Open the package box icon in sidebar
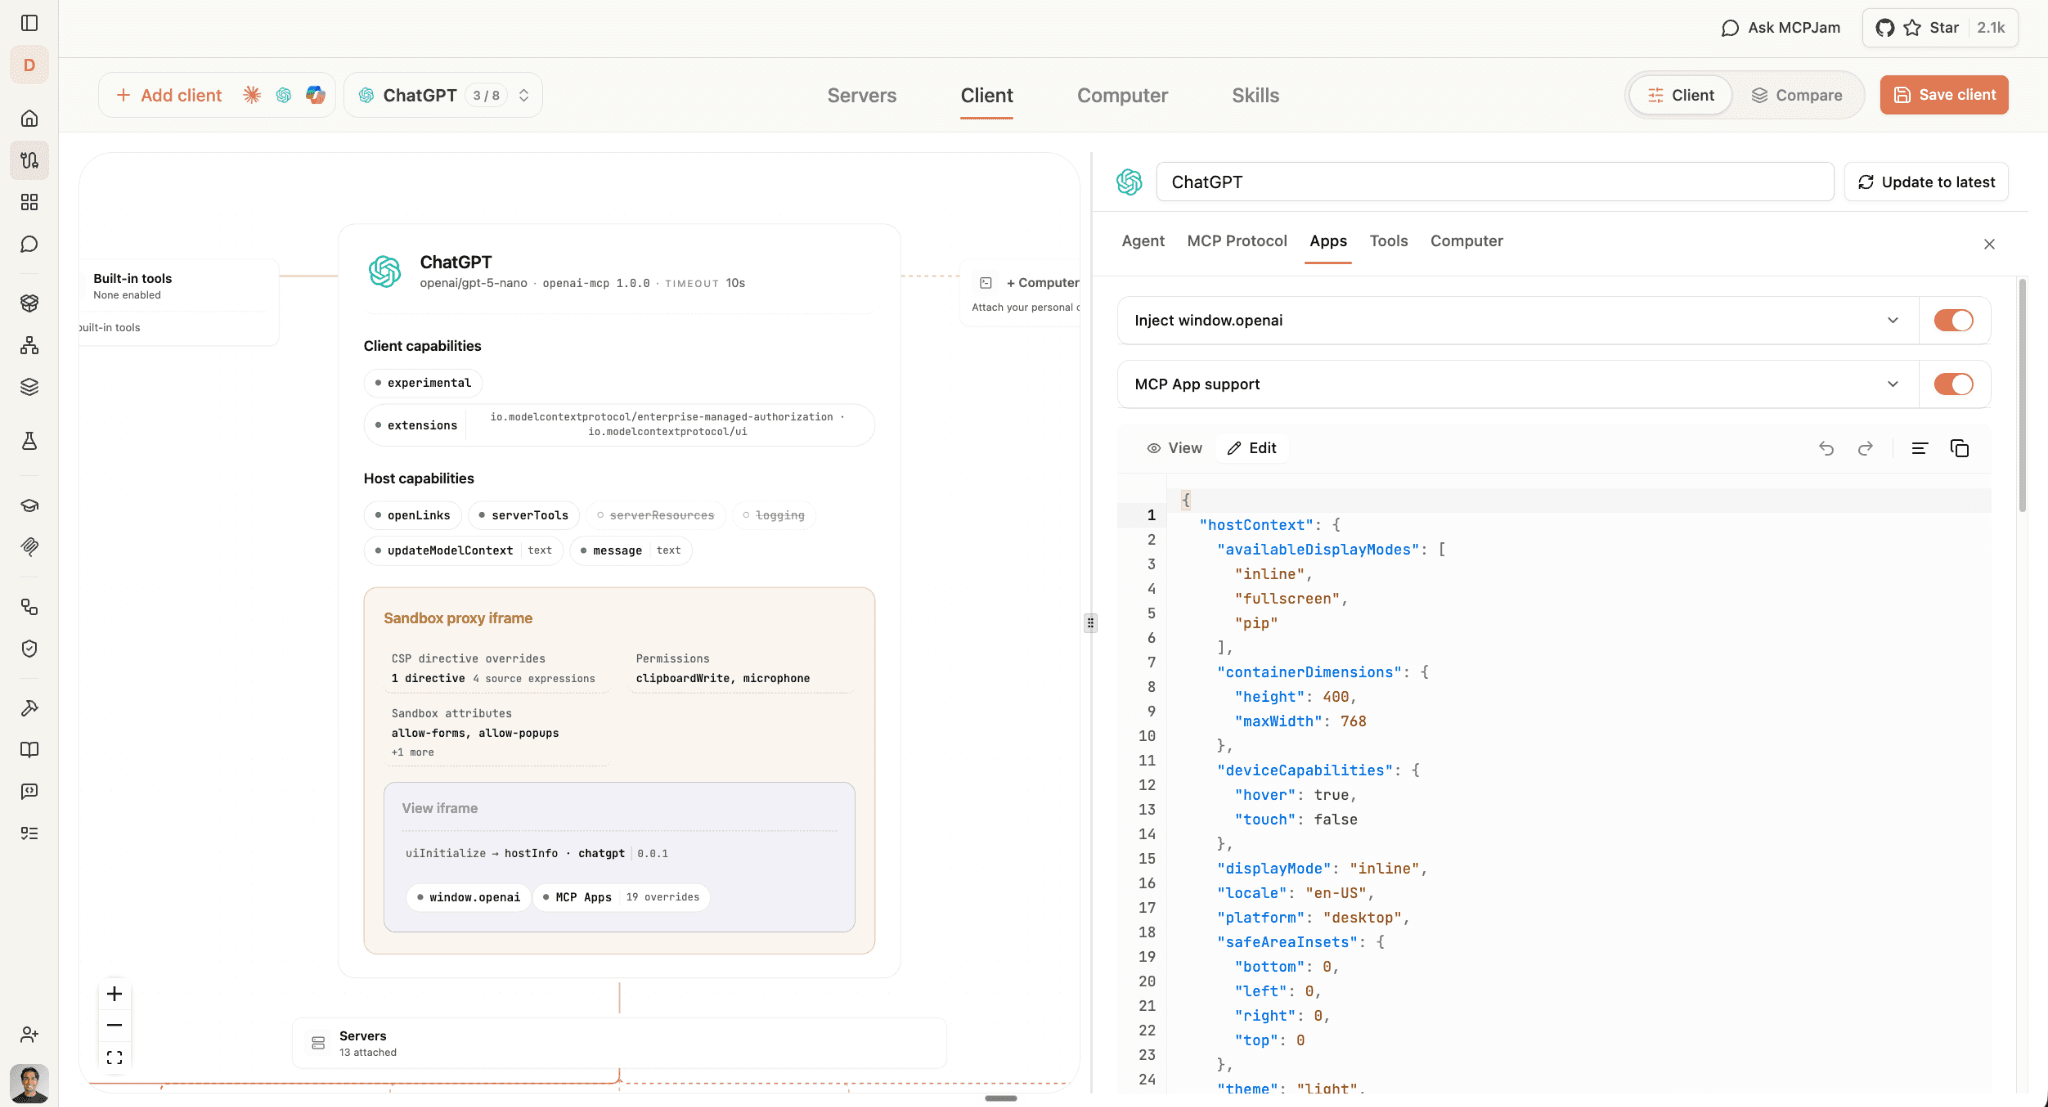This screenshot has width=2048, height=1107. point(29,303)
